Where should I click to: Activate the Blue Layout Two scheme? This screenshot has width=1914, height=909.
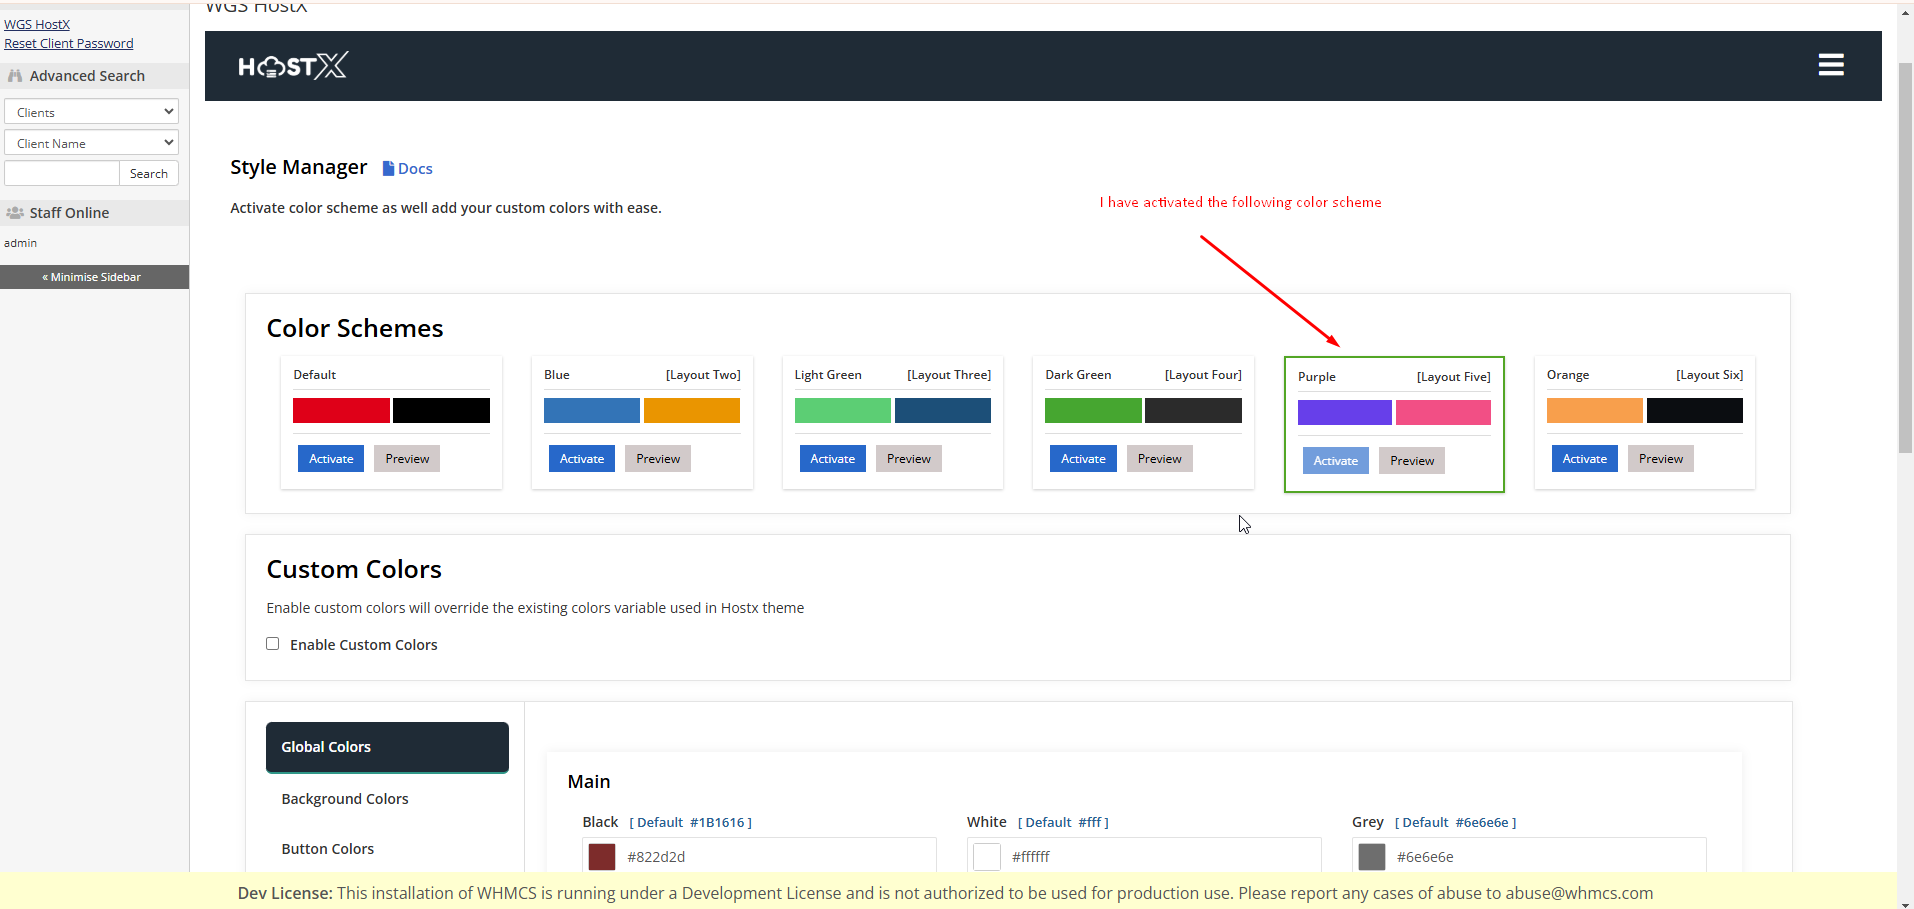[581, 459]
